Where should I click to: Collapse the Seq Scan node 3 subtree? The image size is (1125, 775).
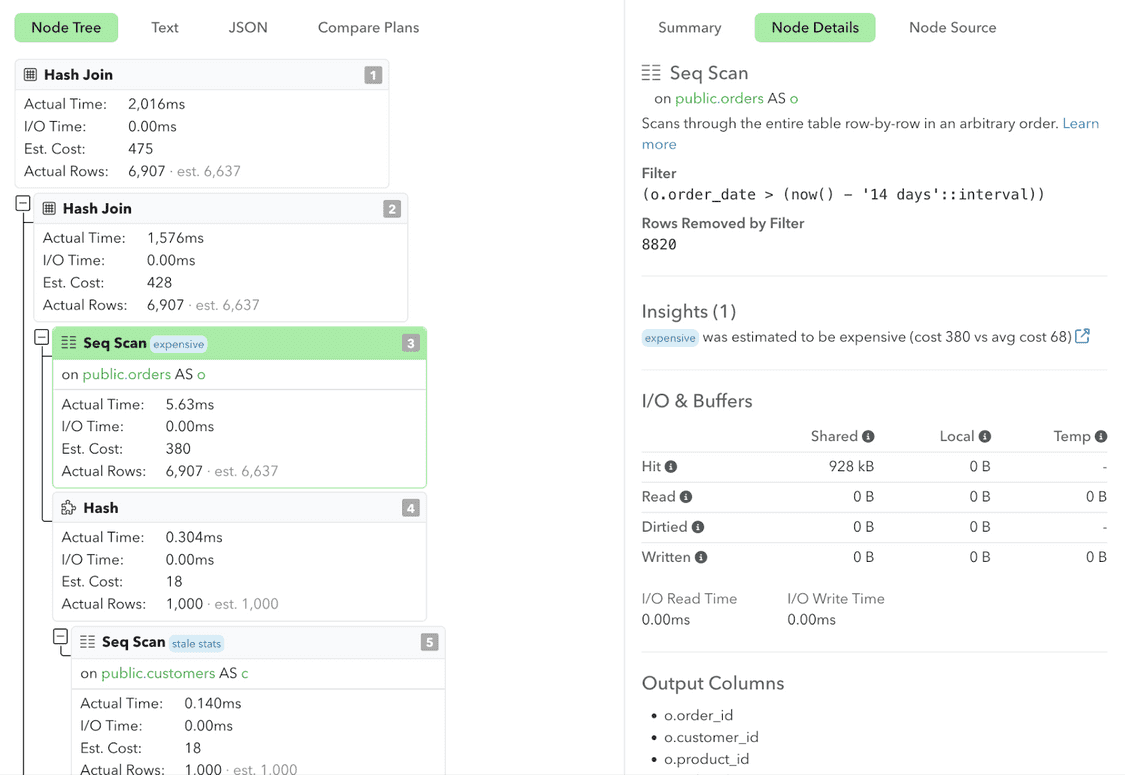tap(41, 337)
